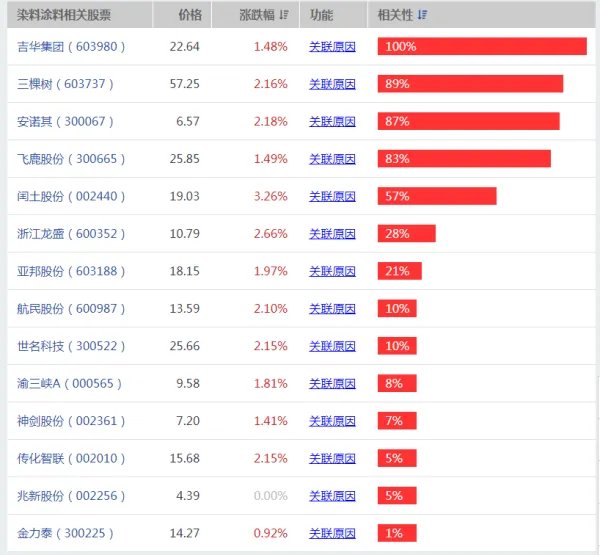Open stock link 吉华集团 (603980)
This screenshot has height=555, width=600.
pyautogui.click(x=66, y=47)
